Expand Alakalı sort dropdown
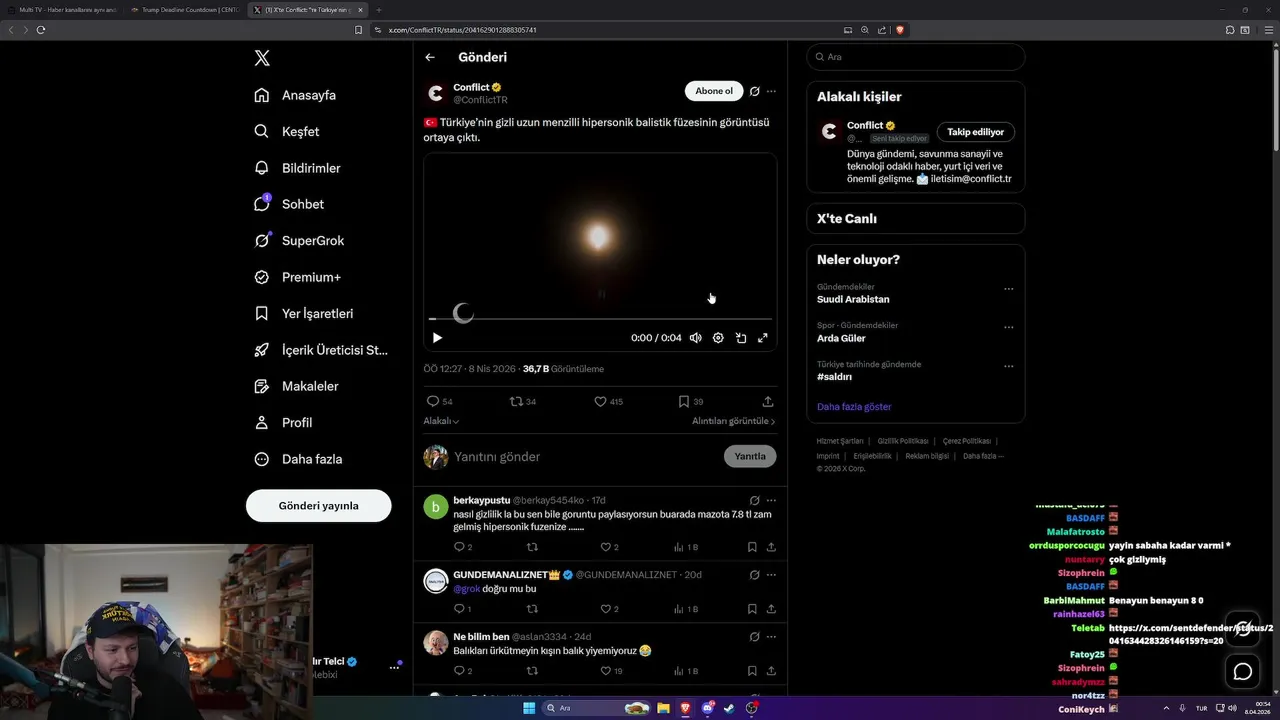Viewport: 1280px width, 720px height. click(x=441, y=421)
